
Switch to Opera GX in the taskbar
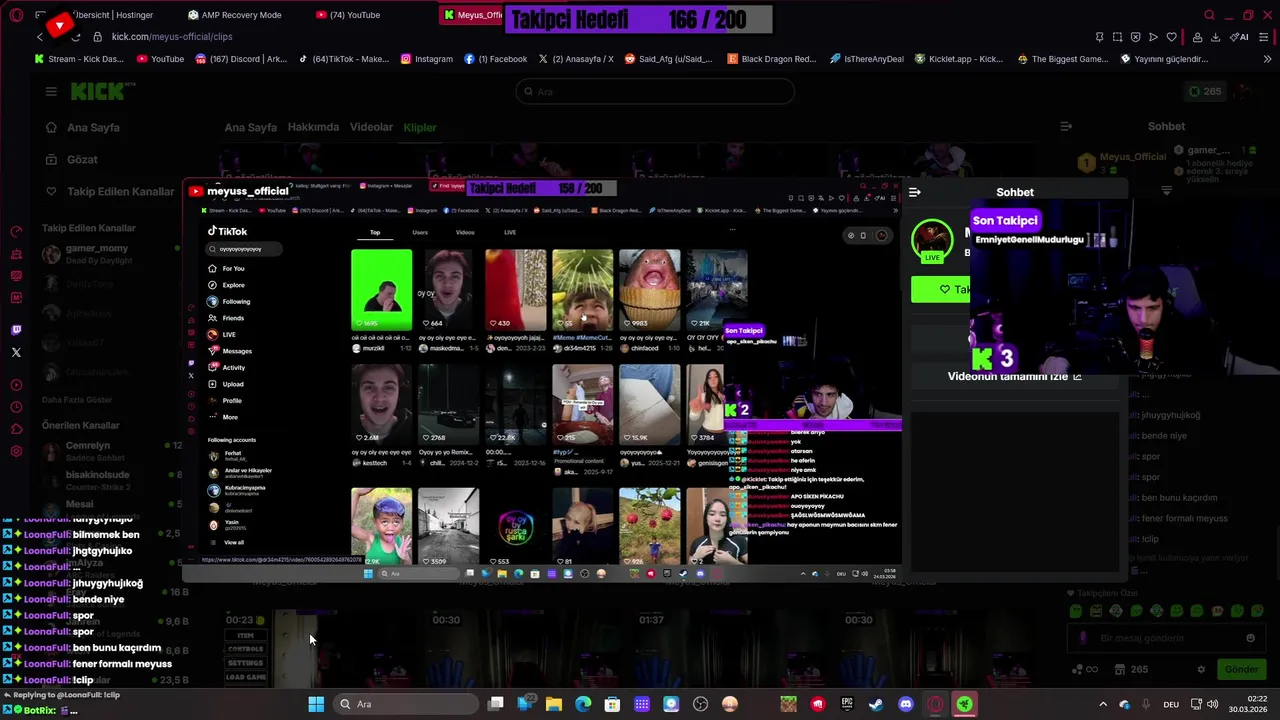935,704
